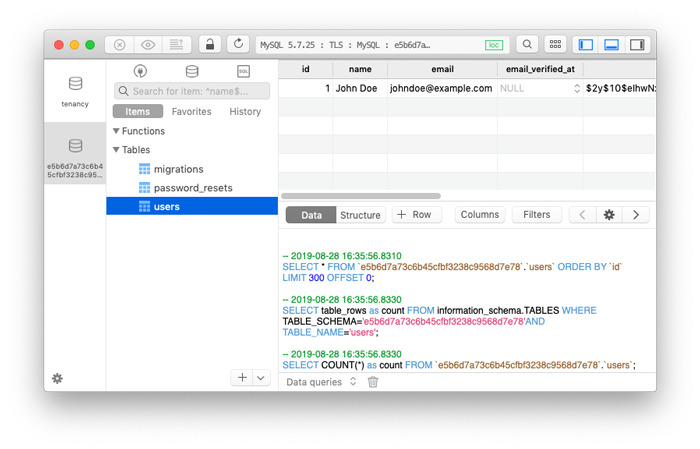The height and width of the screenshot is (449, 700).
Task: Click the MySQL connection info bar
Action: click(x=382, y=45)
